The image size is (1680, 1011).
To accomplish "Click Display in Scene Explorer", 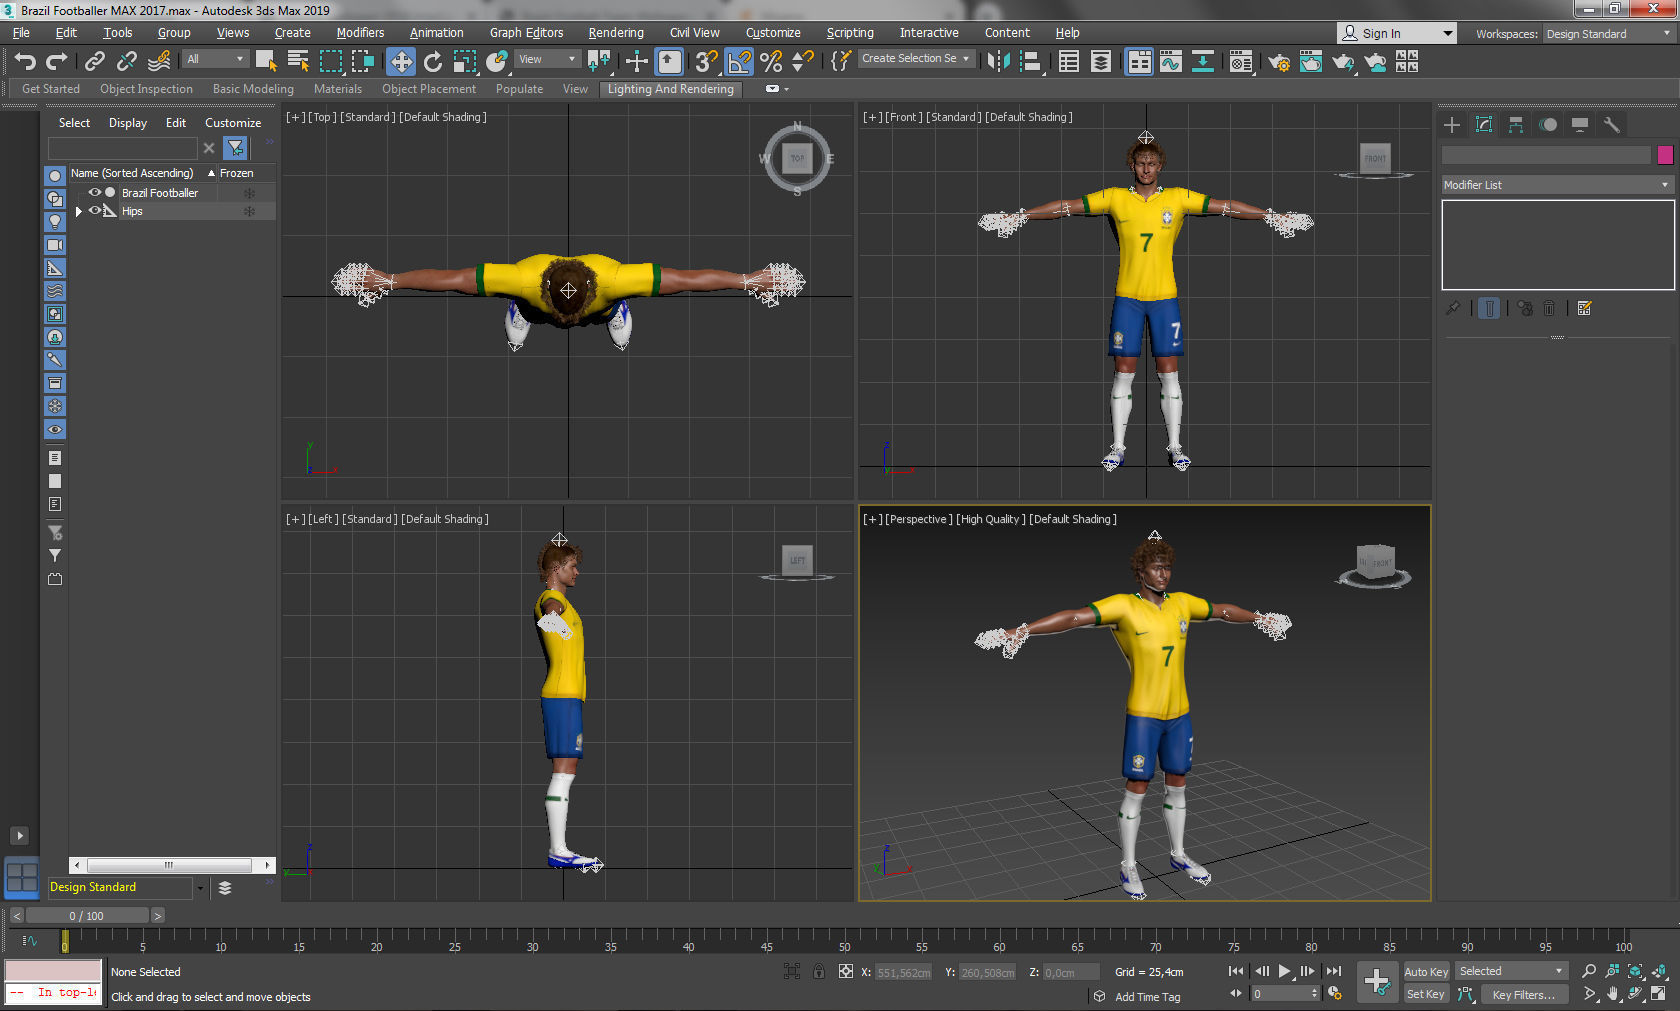I will pyautogui.click(x=128, y=123).
